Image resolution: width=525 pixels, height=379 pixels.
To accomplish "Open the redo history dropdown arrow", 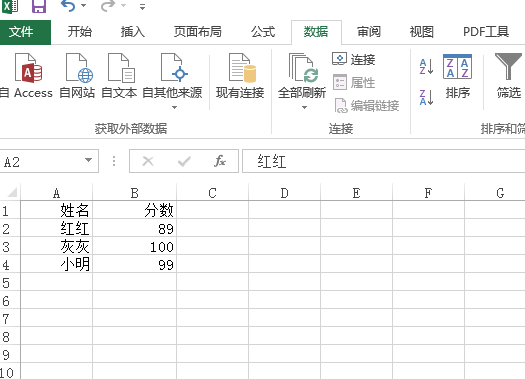I will tap(124, 6).
